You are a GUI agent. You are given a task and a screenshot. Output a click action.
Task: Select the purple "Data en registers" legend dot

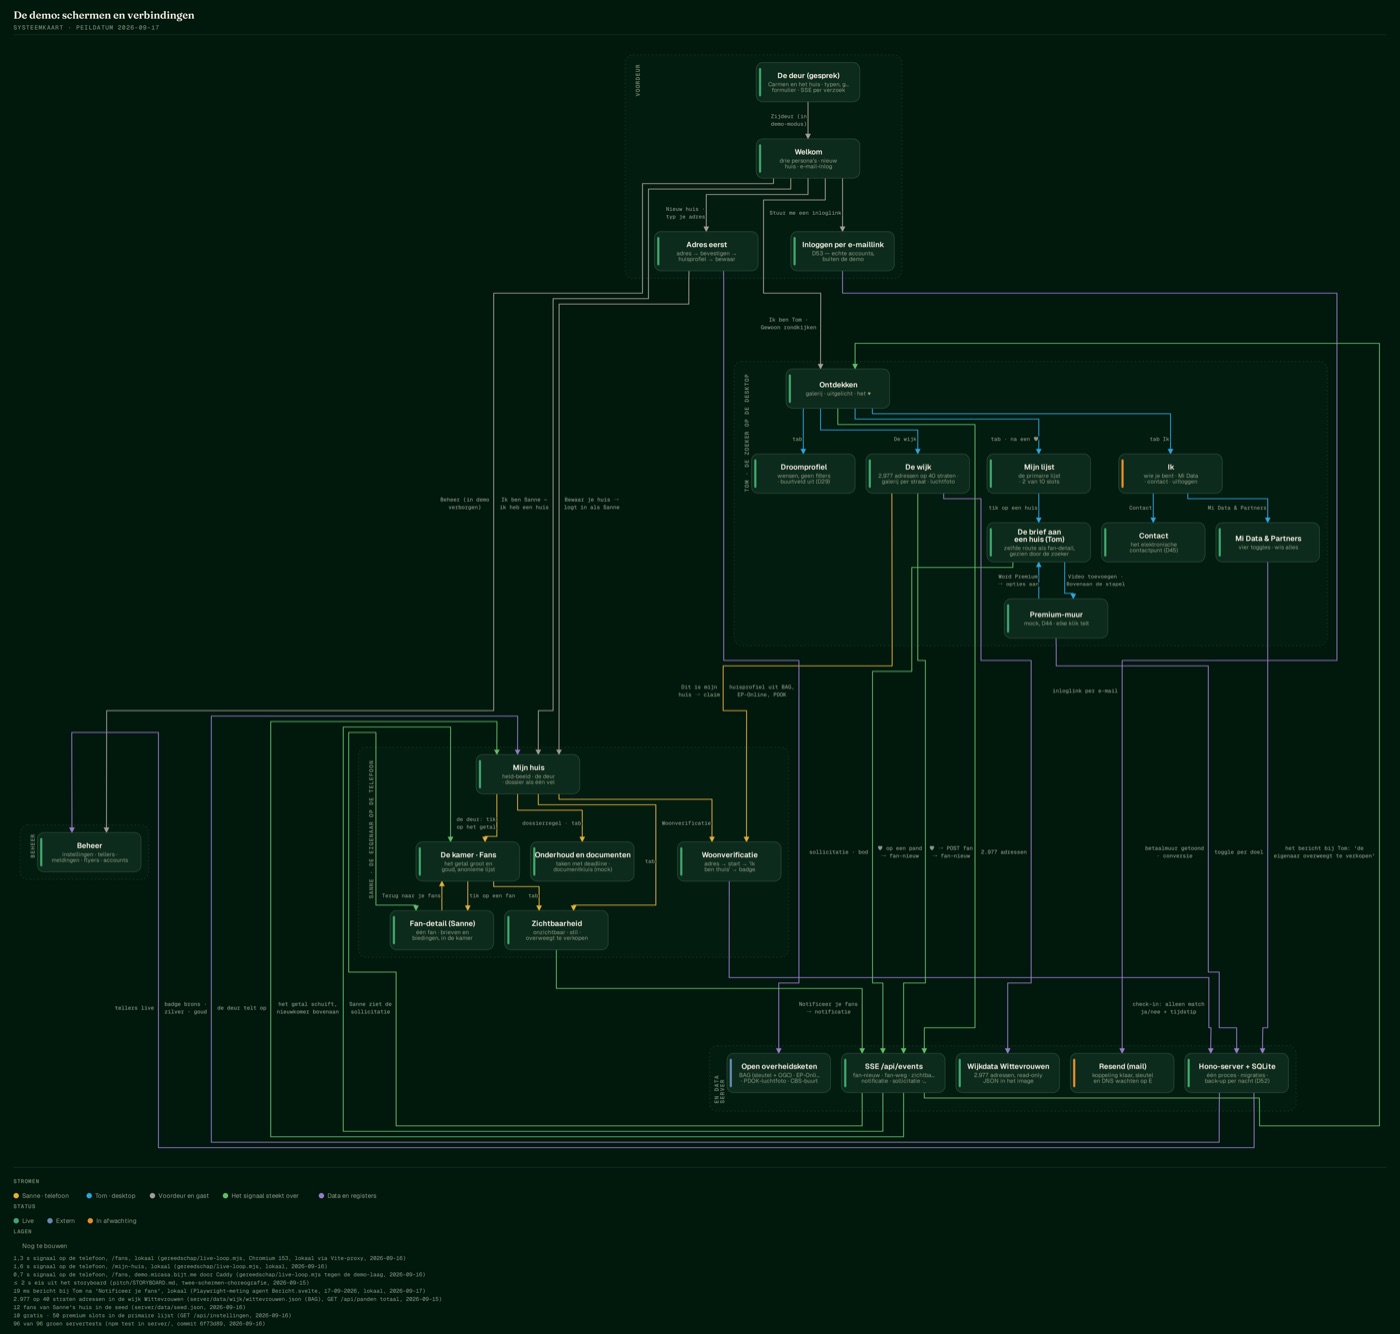(x=321, y=1196)
